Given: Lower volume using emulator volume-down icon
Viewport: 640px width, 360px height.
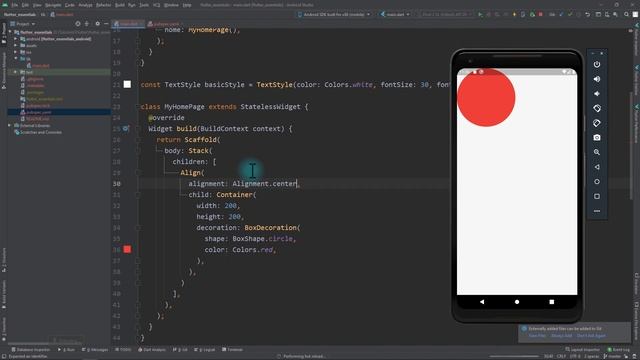Looking at the screenshot, I should [x=597, y=94].
